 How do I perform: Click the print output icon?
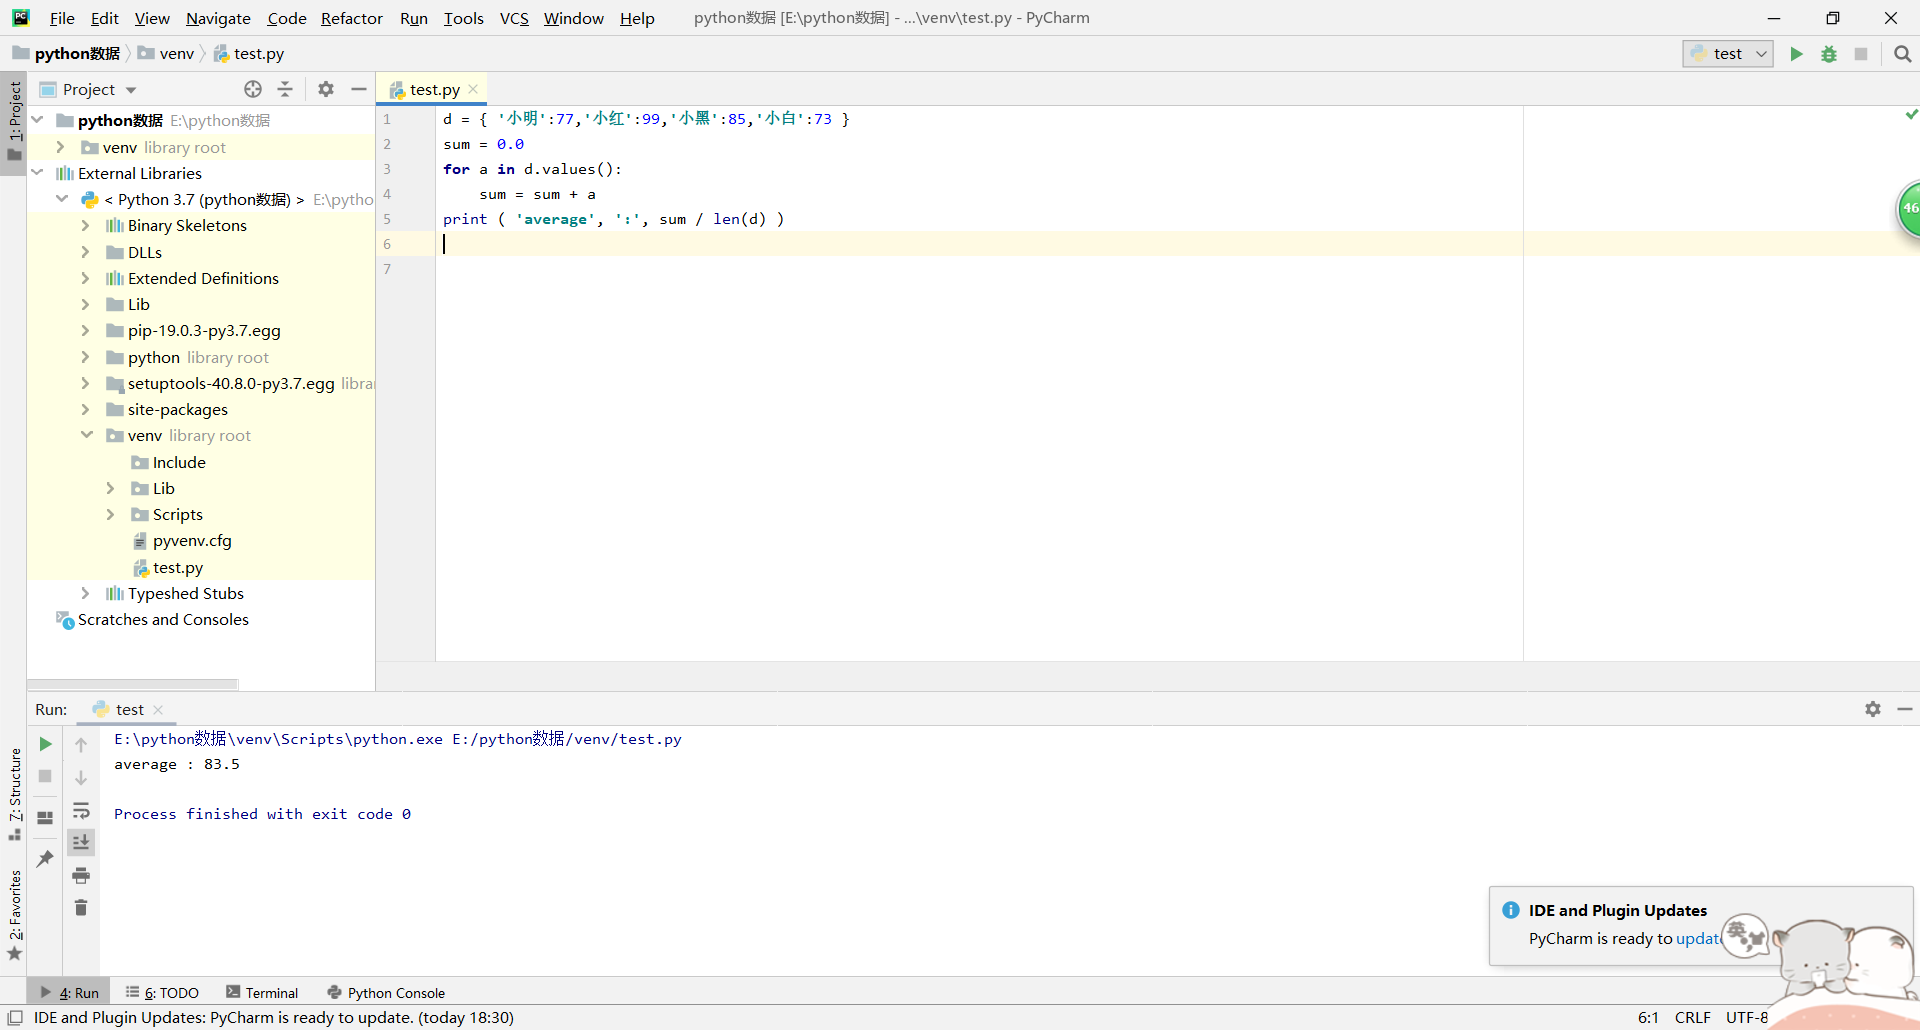(x=81, y=876)
